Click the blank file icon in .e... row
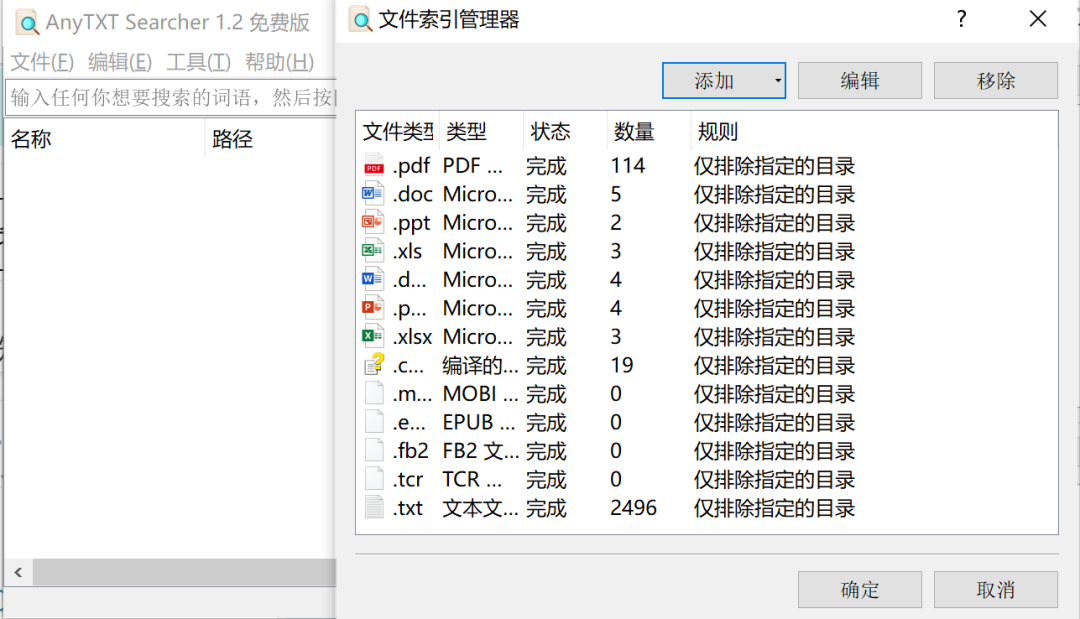Image resolution: width=1080 pixels, height=619 pixels. (x=374, y=421)
